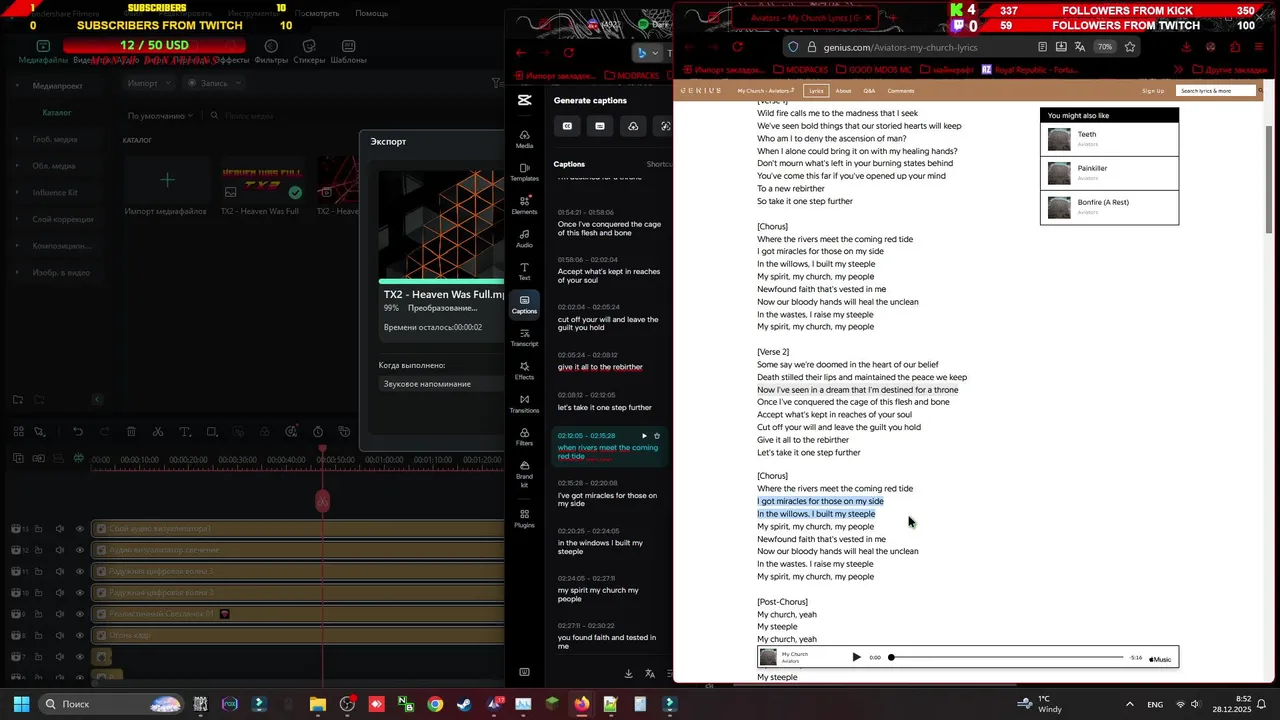Mute track 9 with its speaker icon

(60, 614)
